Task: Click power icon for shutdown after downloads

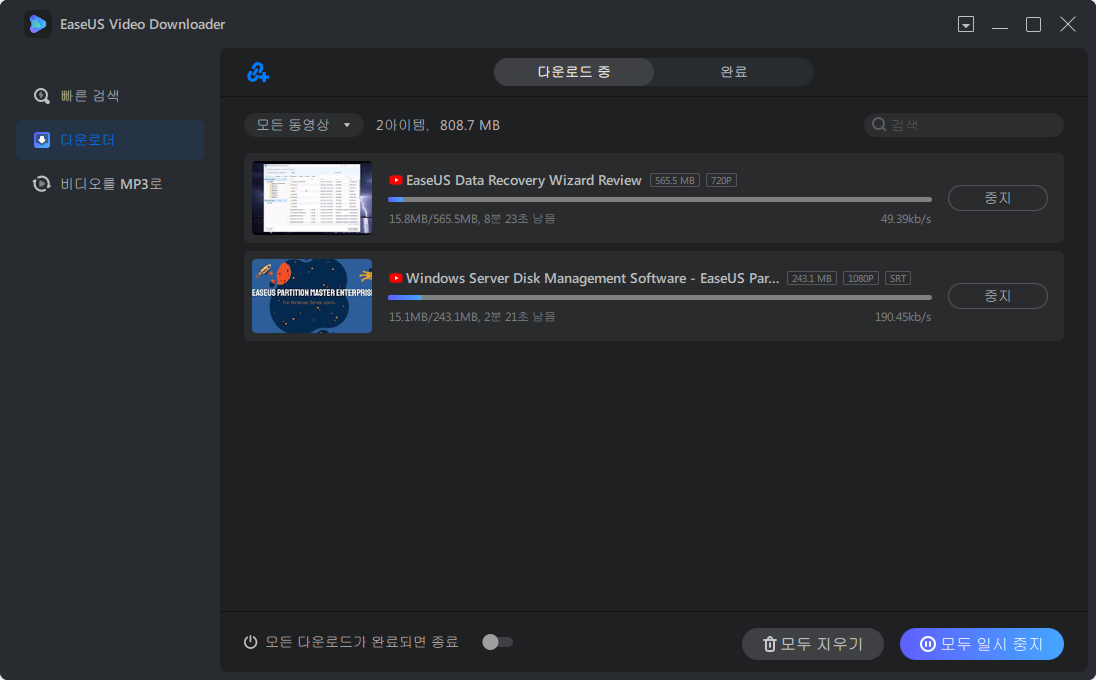Action: click(251, 642)
